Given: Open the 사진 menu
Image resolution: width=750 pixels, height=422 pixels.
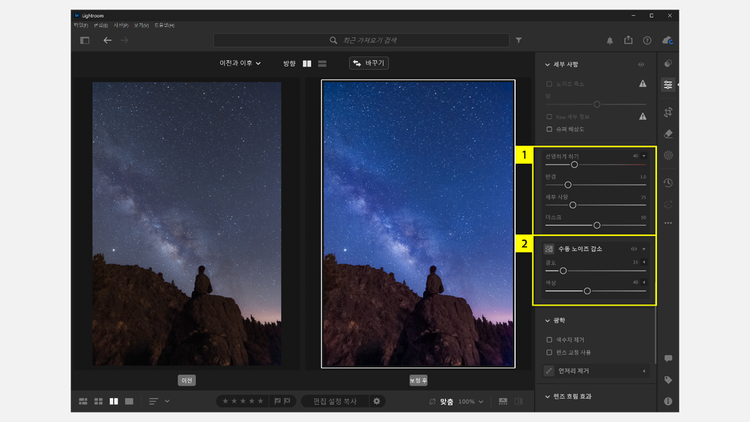Looking at the screenshot, I should tap(121, 25).
